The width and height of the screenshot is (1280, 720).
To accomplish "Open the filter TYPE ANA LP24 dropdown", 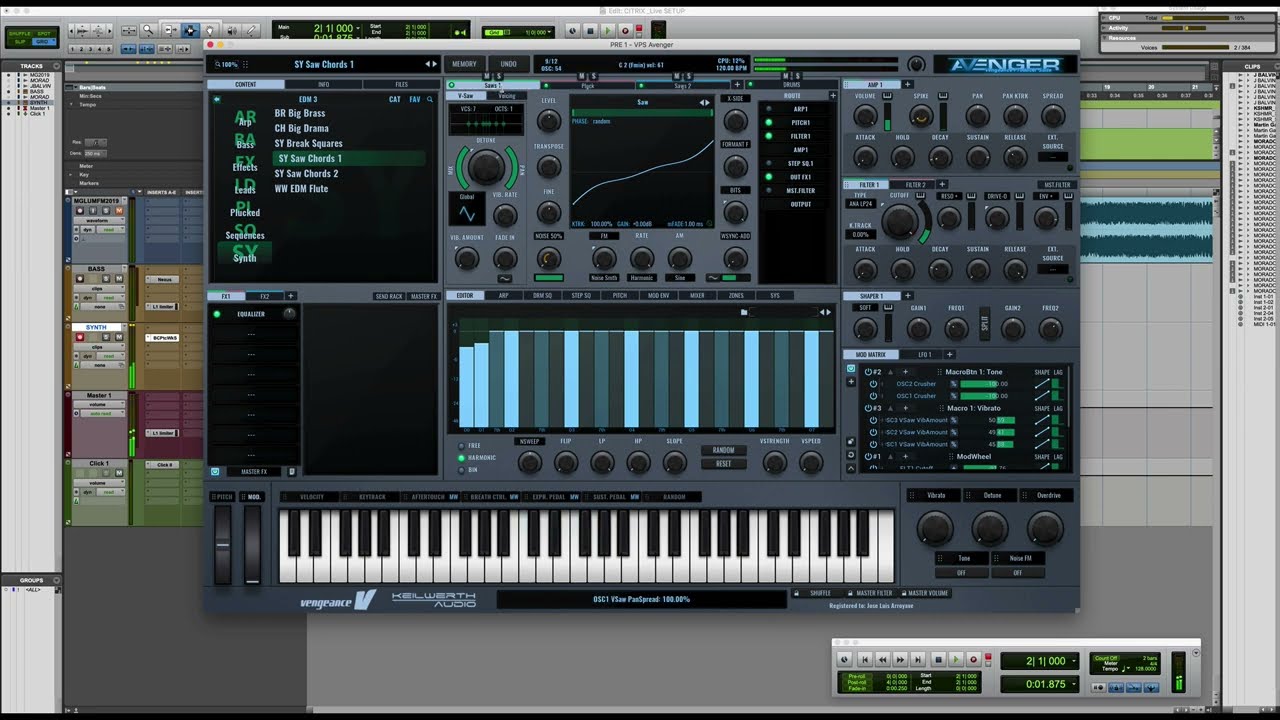I will point(861,204).
